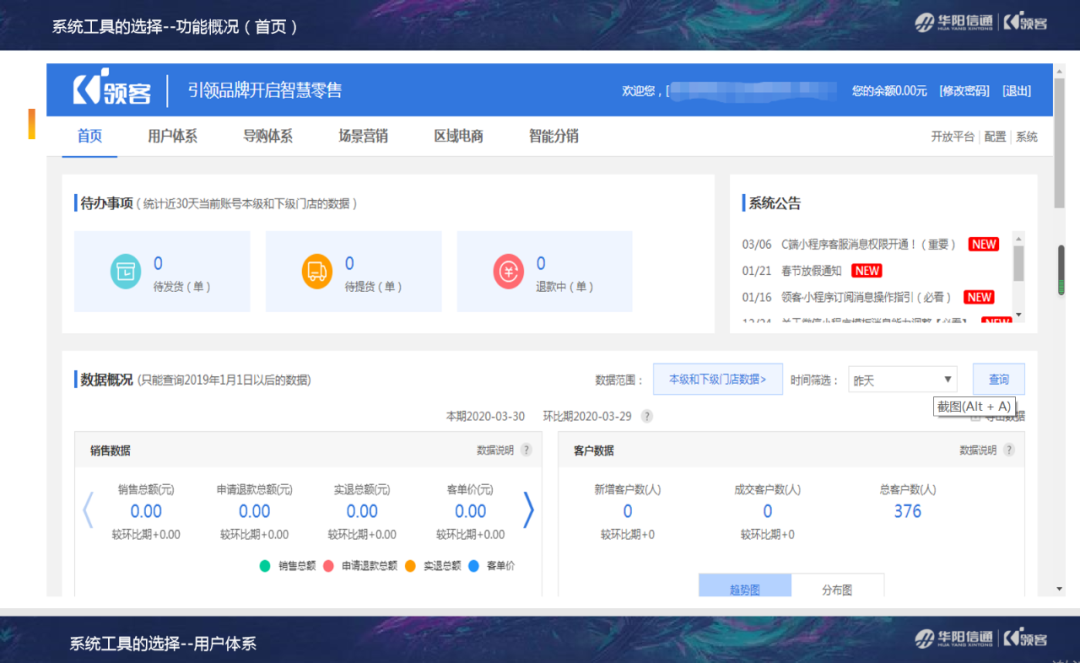The width and height of the screenshot is (1080, 663).
Task: Open 系统 link
Action: 1026,136
